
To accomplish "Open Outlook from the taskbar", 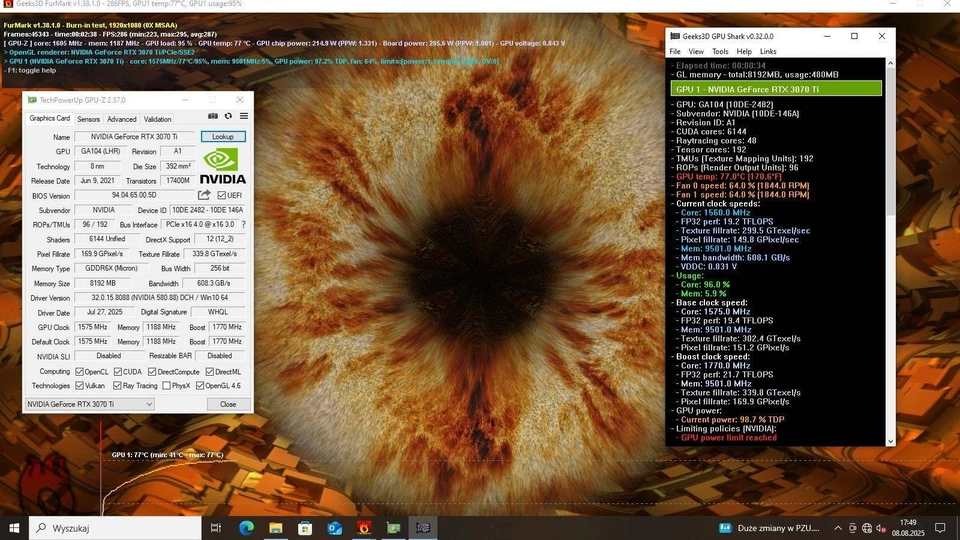I will 334,528.
